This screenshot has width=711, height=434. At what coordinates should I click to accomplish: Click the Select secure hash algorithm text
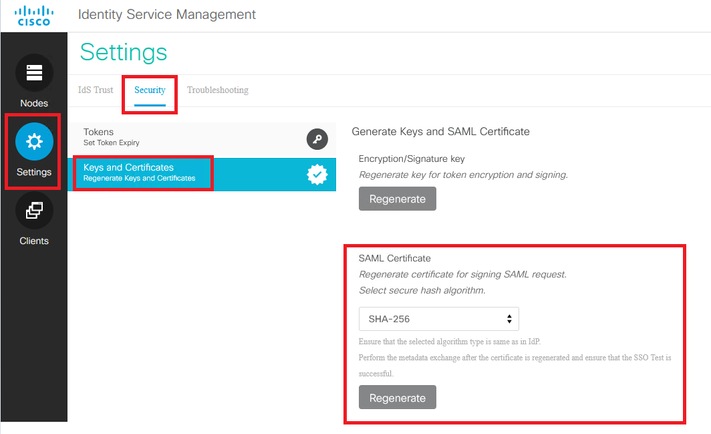422,290
